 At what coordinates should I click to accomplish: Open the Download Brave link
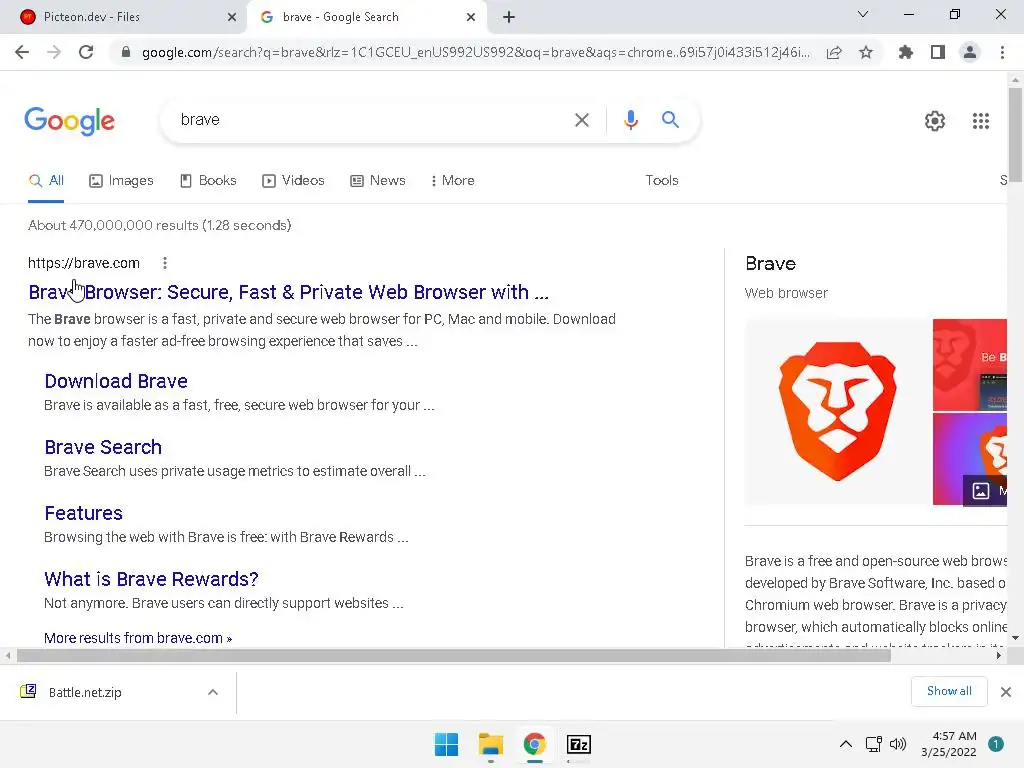click(x=116, y=381)
